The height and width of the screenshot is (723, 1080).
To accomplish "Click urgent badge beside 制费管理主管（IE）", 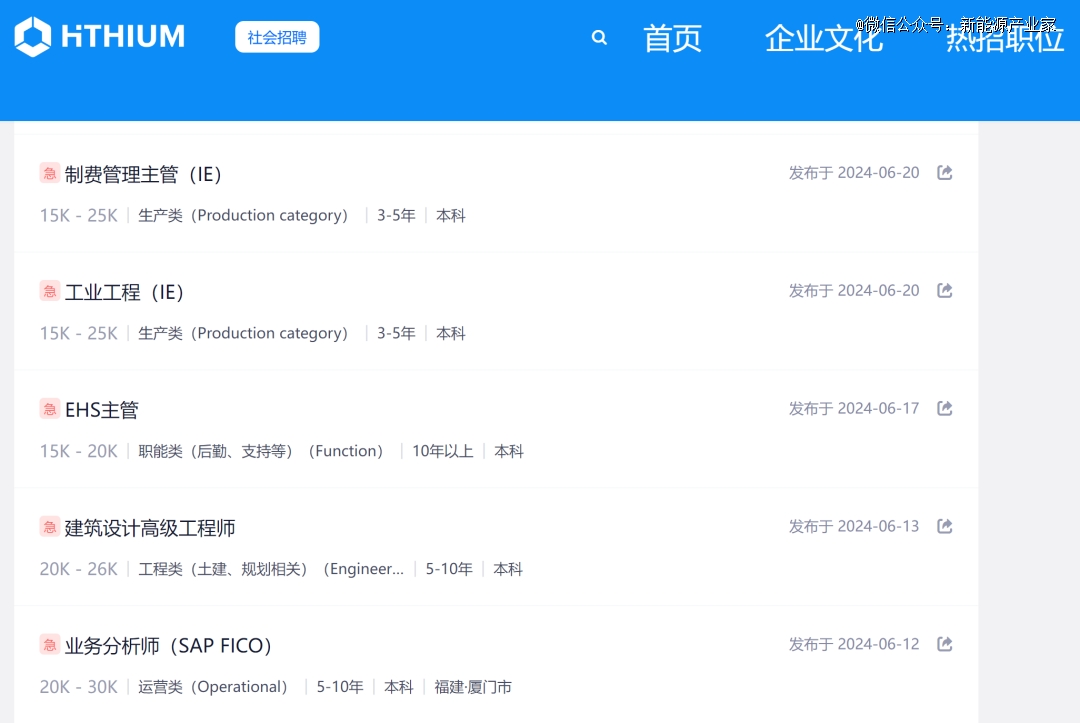I will pos(50,173).
